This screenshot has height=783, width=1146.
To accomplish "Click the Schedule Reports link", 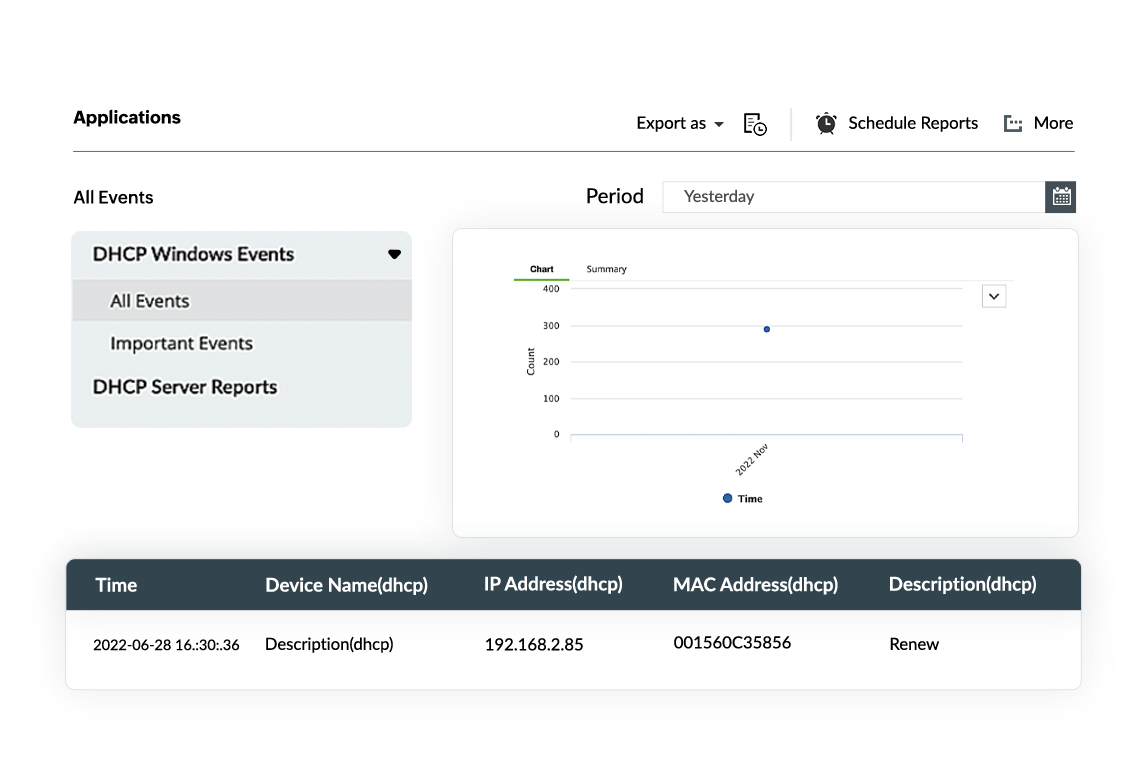I will pos(912,123).
